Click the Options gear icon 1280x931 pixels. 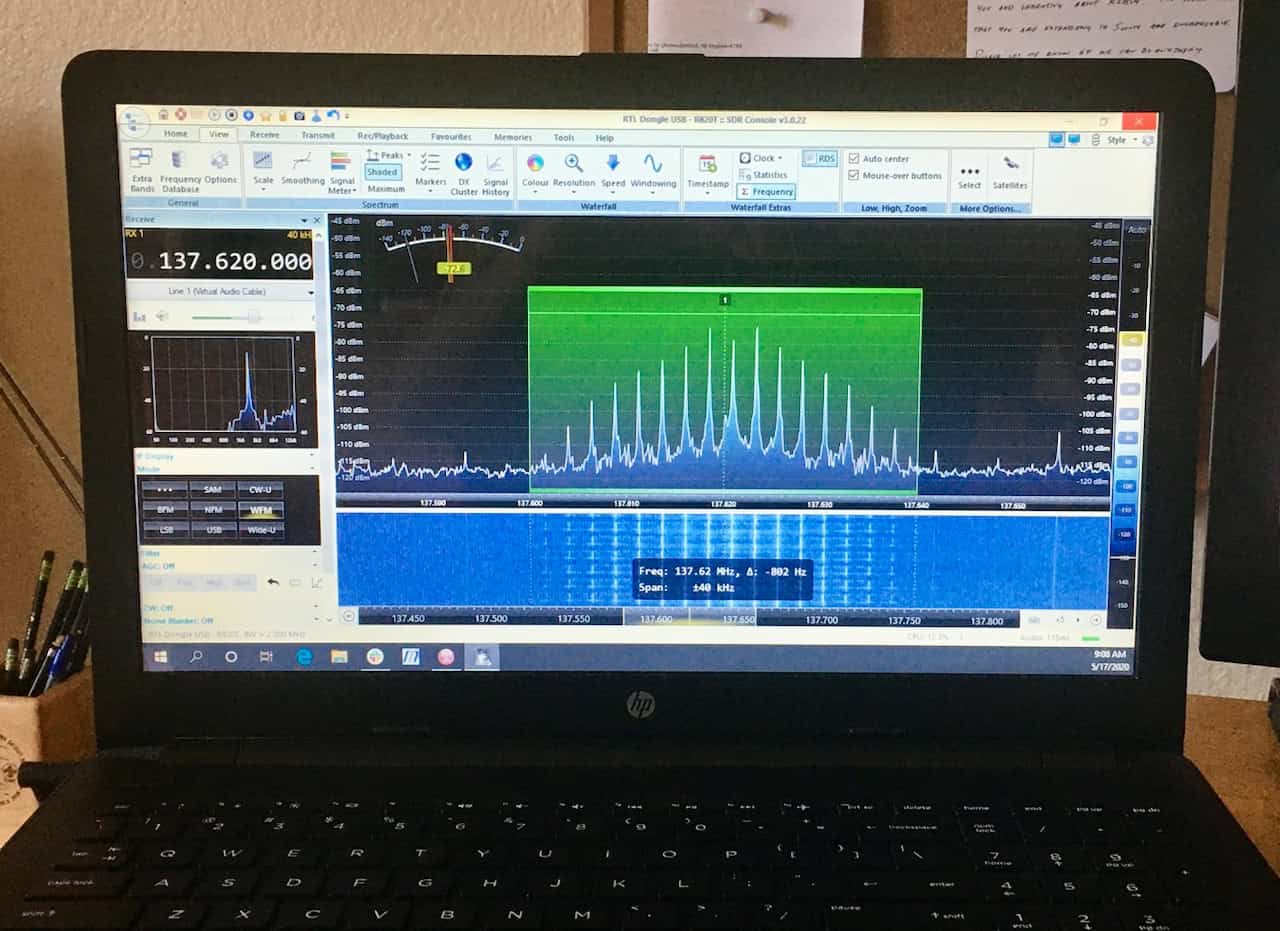point(220,168)
